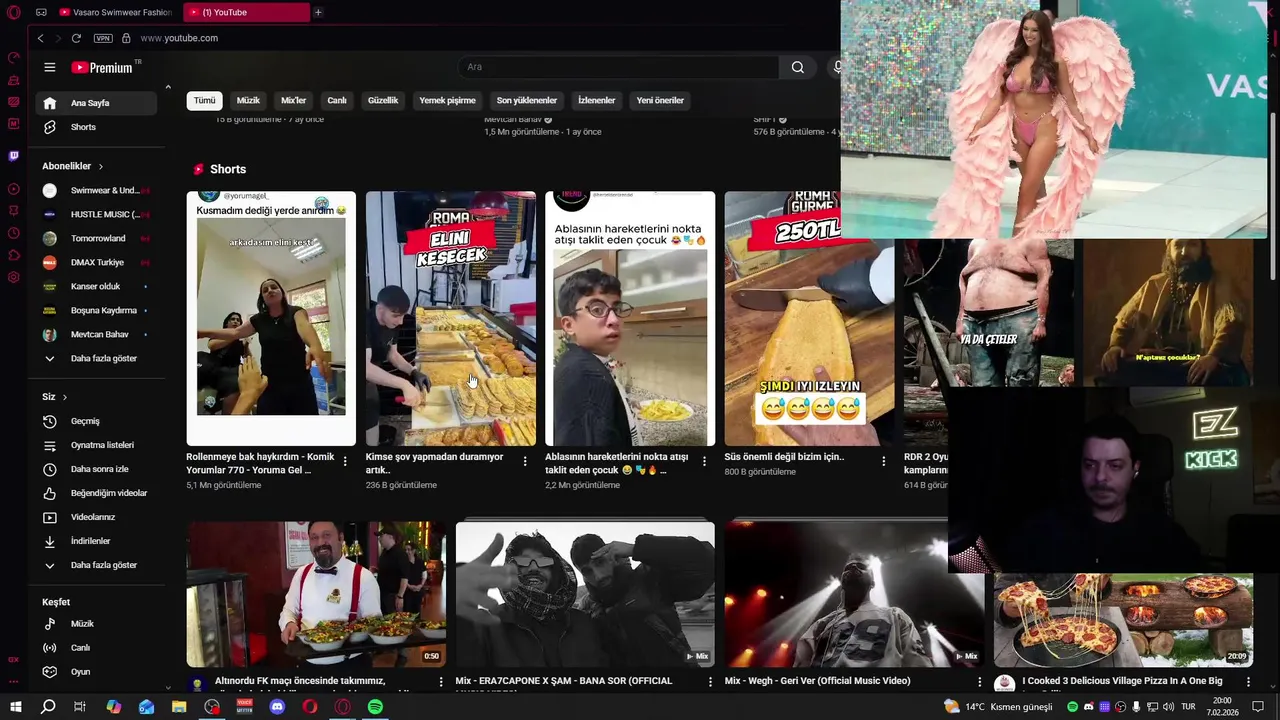Click the search magnifier button
The image size is (1280, 720).
(x=797, y=67)
